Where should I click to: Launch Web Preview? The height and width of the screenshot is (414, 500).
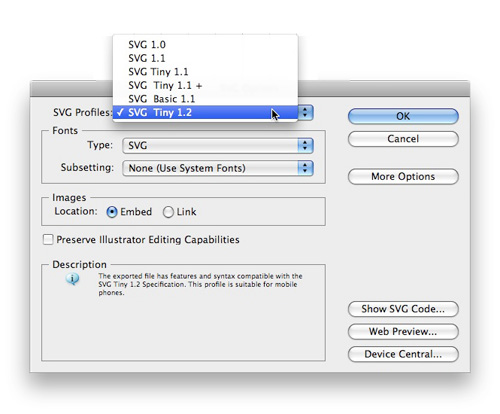(403, 332)
